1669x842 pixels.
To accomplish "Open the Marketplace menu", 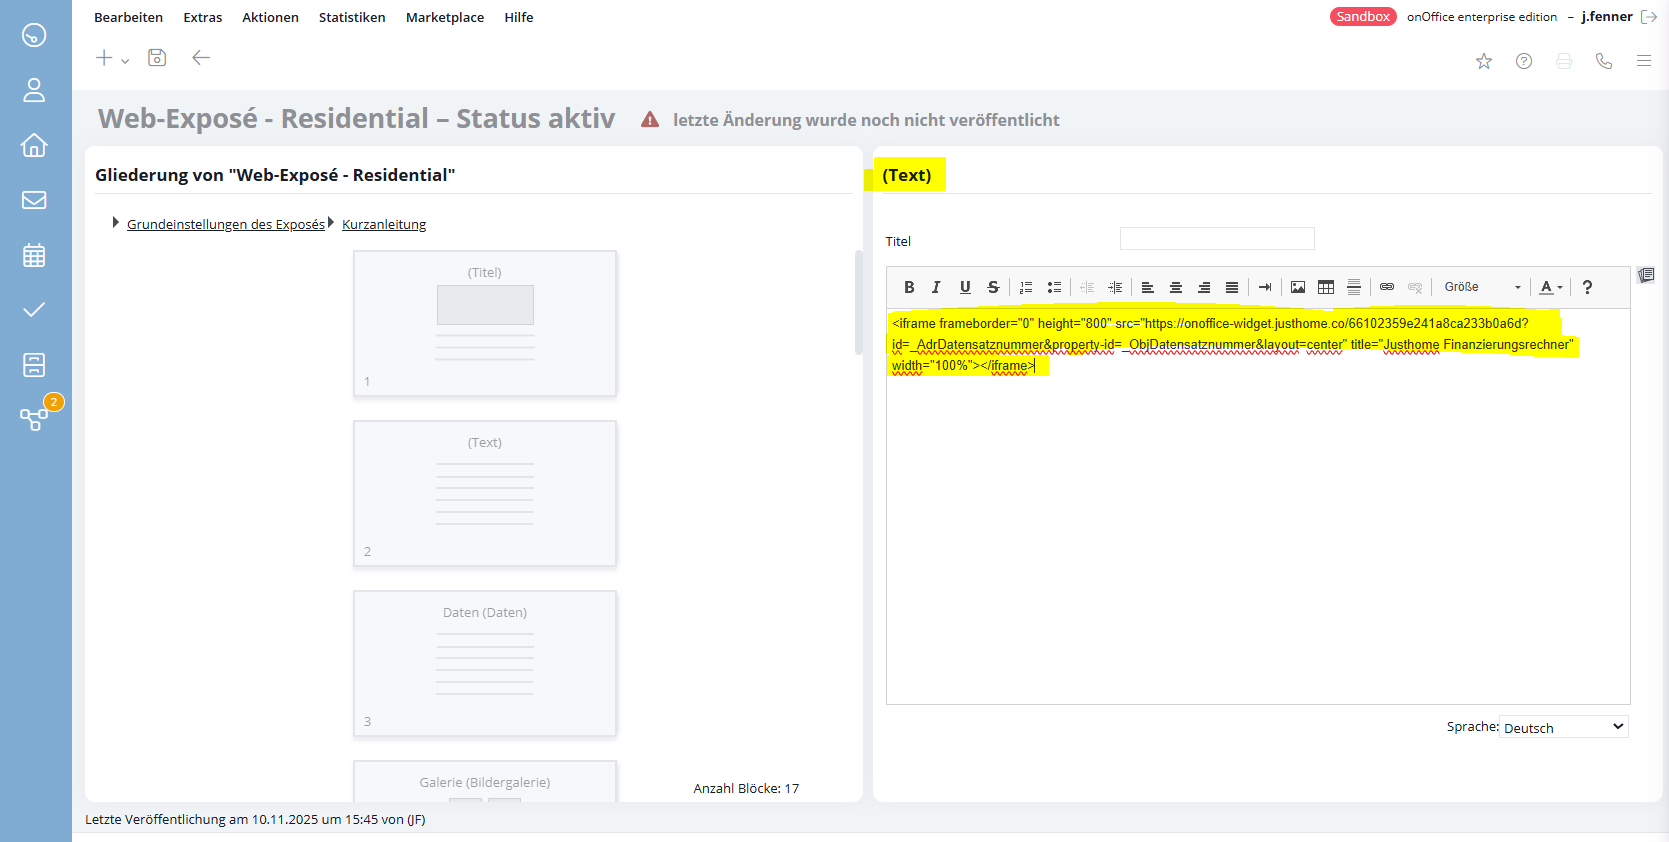I will click(x=444, y=17).
